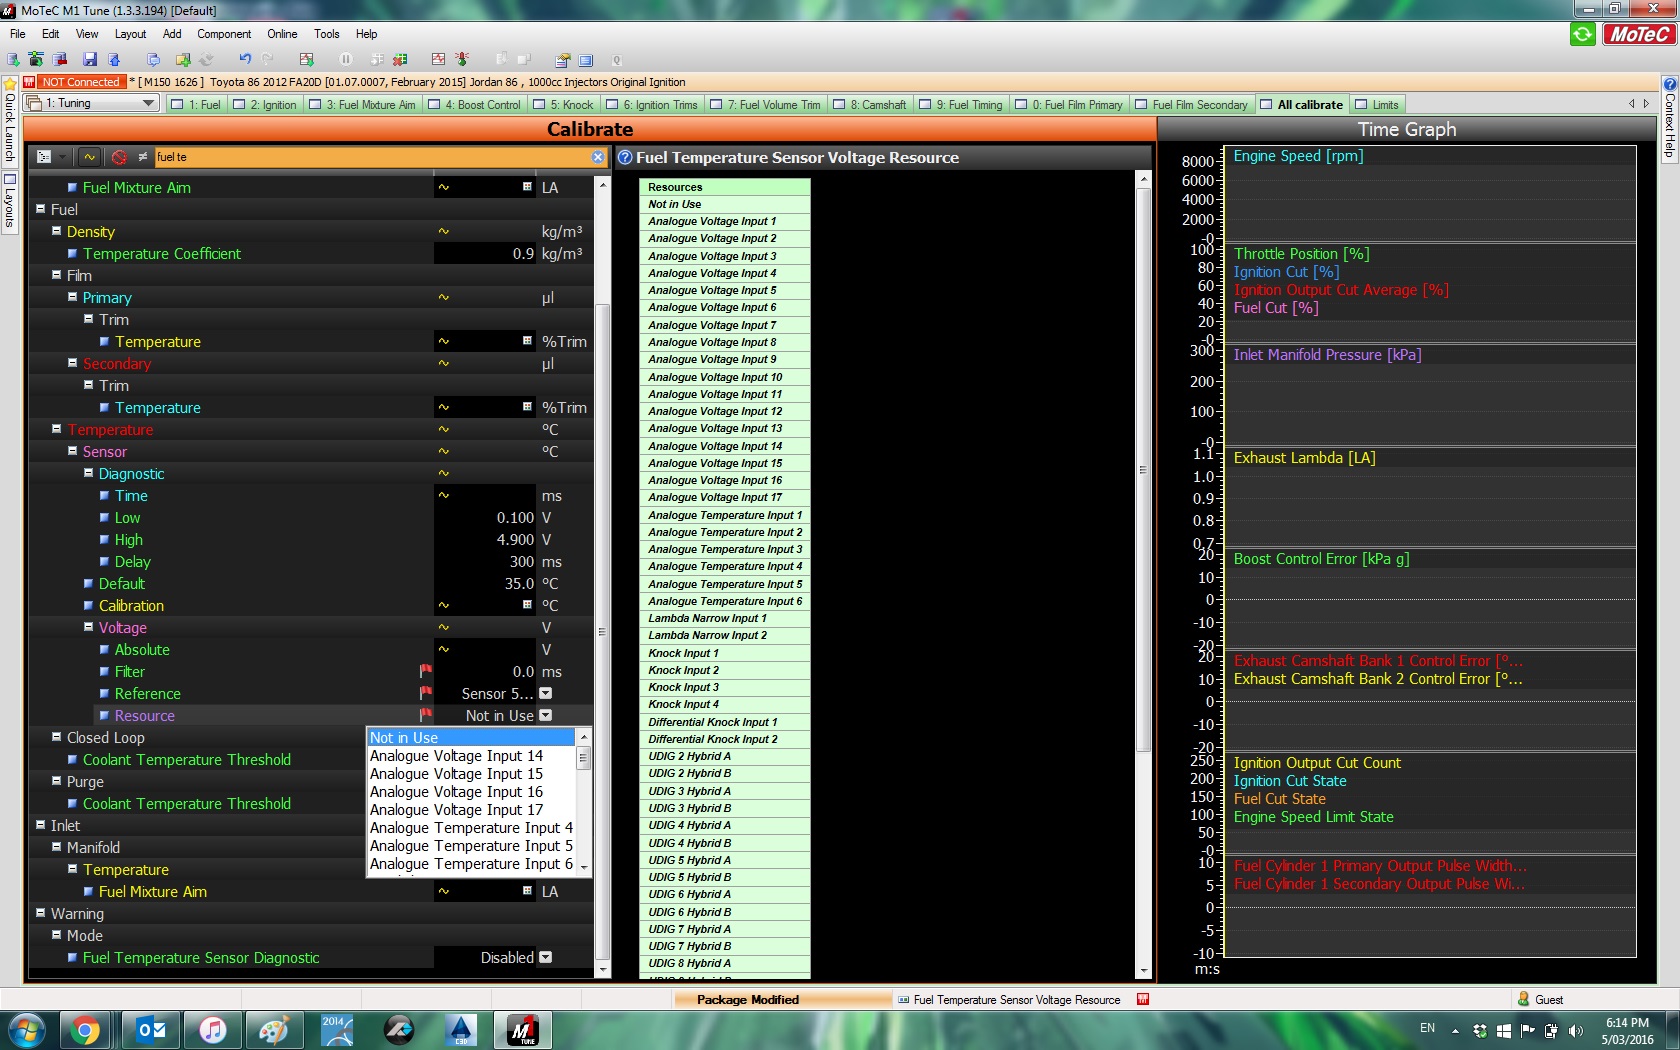1680x1050 pixels.
Task: Click the Pause button in the toolbar
Action: click(x=346, y=60)
